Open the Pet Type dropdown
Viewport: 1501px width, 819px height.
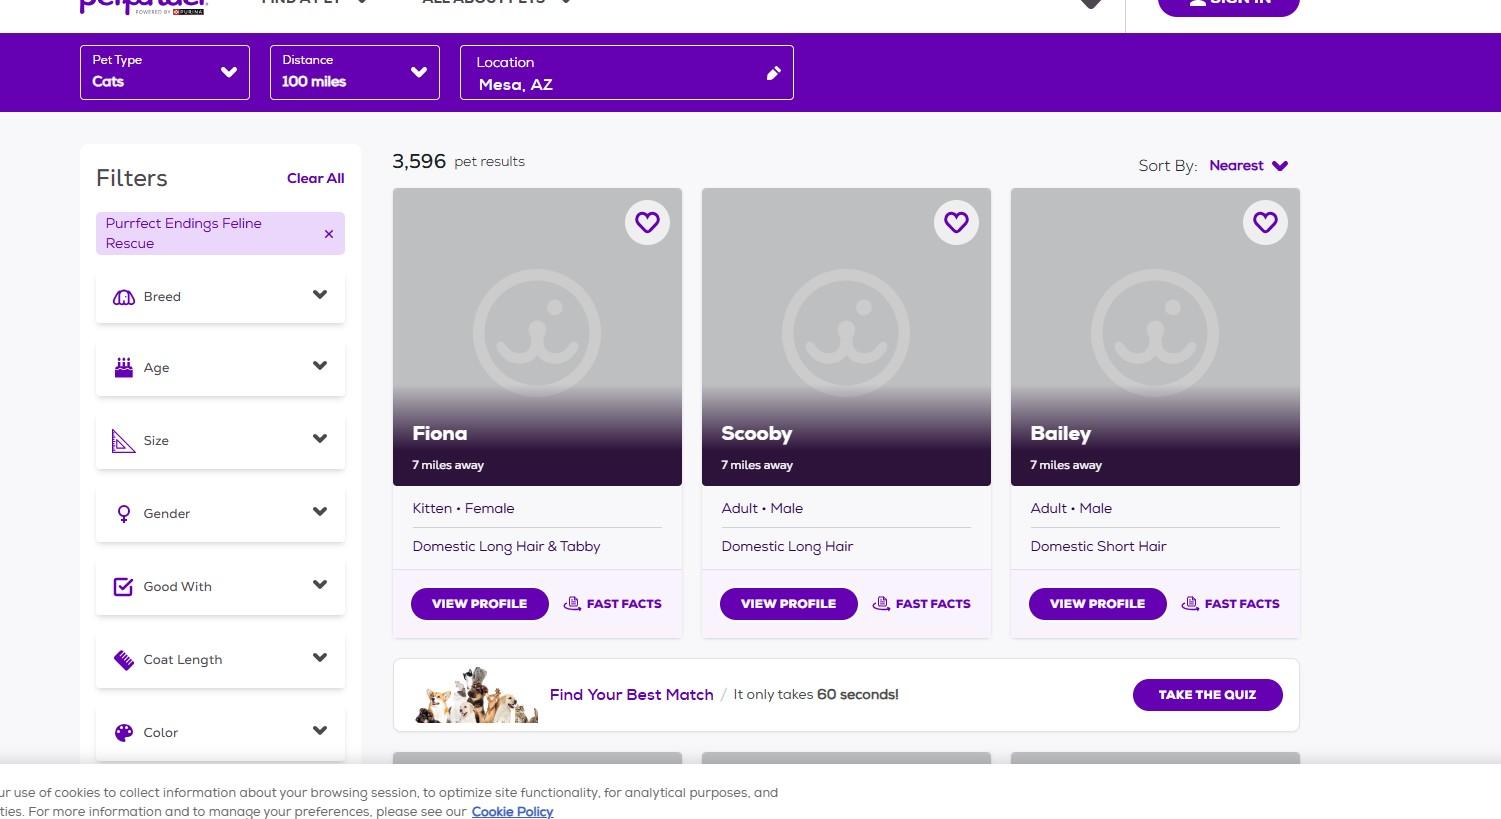click(165, 72)
